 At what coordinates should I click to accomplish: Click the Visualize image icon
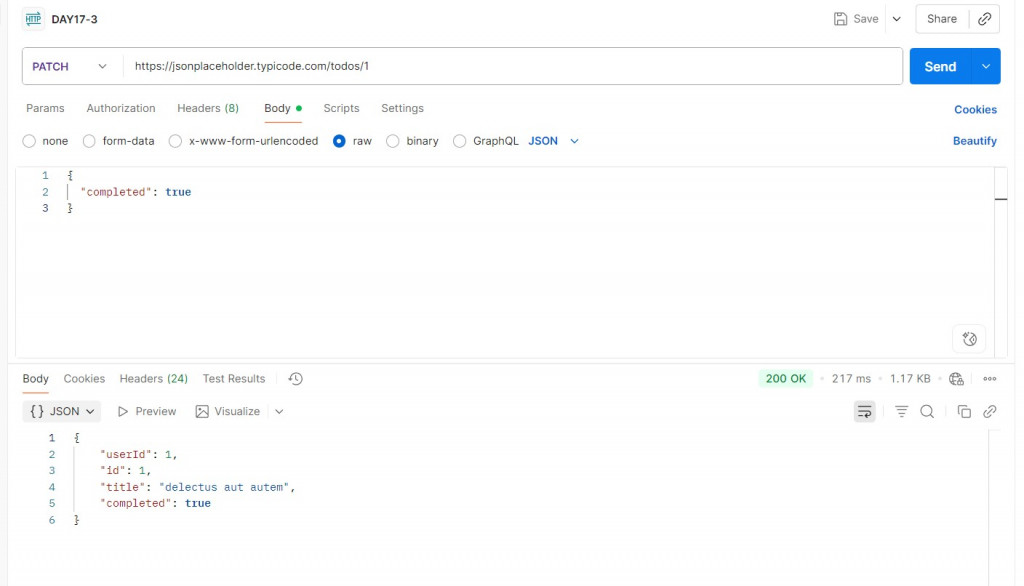pyautogui.click(x=202, y=412)
